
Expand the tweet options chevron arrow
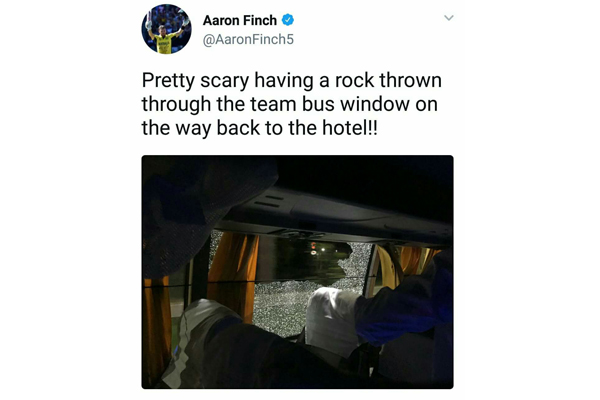[x=448, y=18]
